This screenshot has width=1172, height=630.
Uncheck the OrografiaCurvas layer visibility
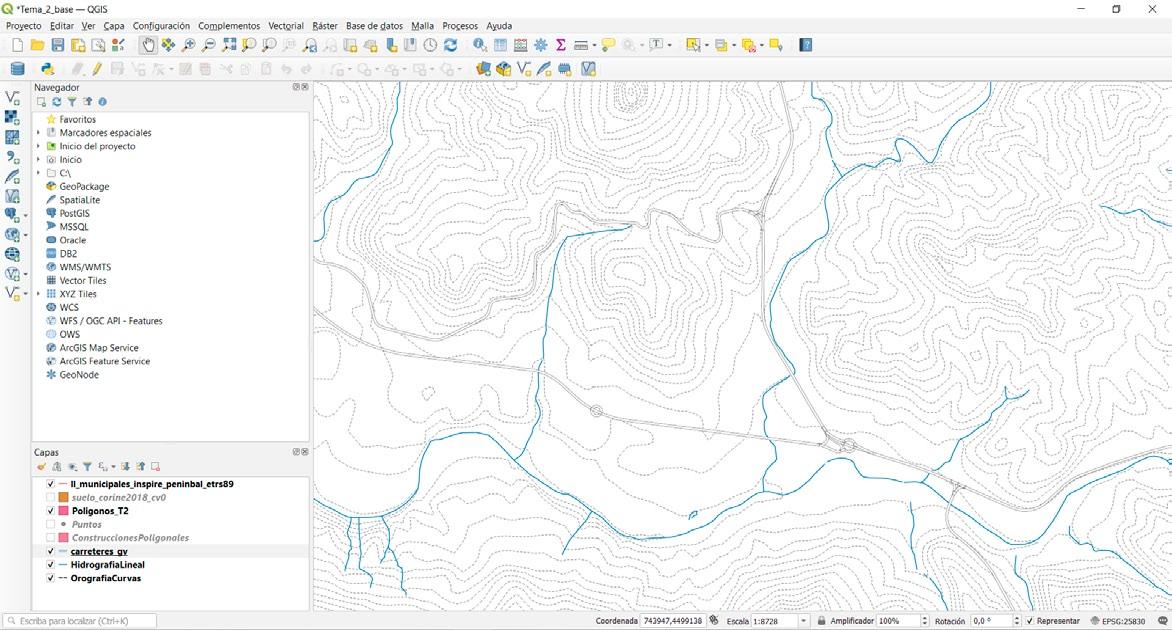(x=51, y=578)
